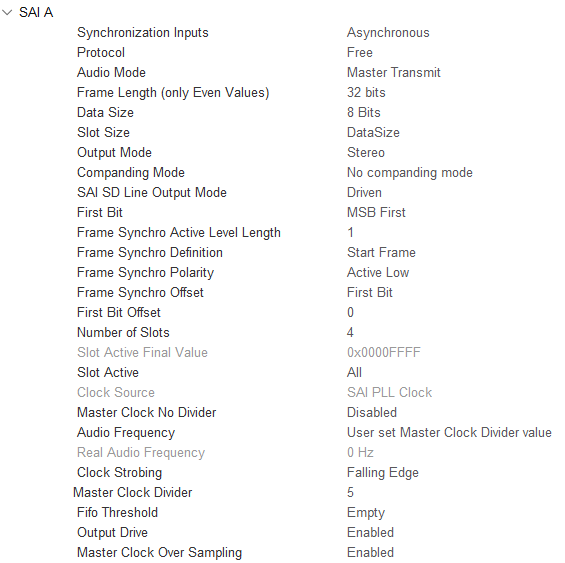The height and width of the screenshot is (563, 565).
Task: Select Frame Synchro Polarity Active Low
Action: [378, 272]
